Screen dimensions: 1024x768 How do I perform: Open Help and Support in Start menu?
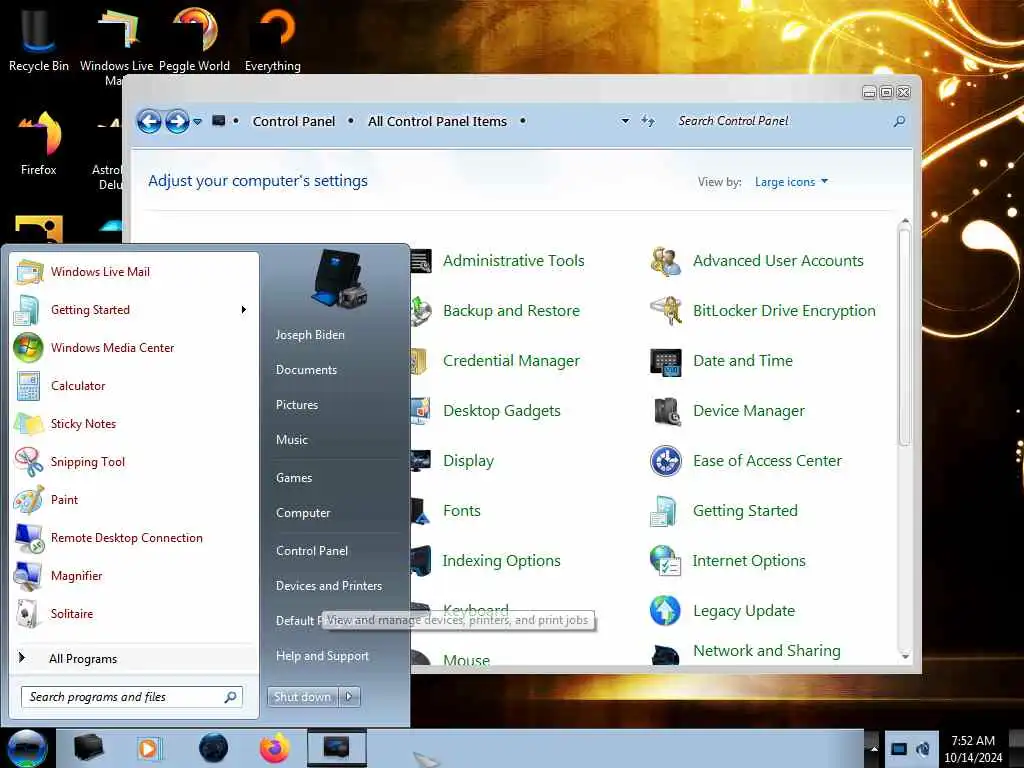[323, 656]
